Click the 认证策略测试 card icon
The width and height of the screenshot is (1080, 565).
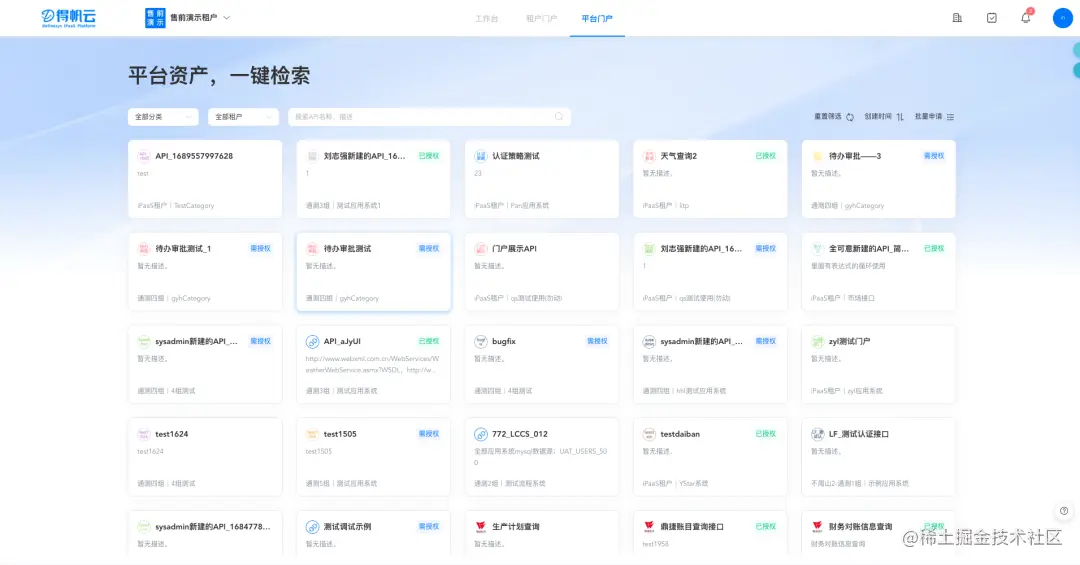point(480,156)
